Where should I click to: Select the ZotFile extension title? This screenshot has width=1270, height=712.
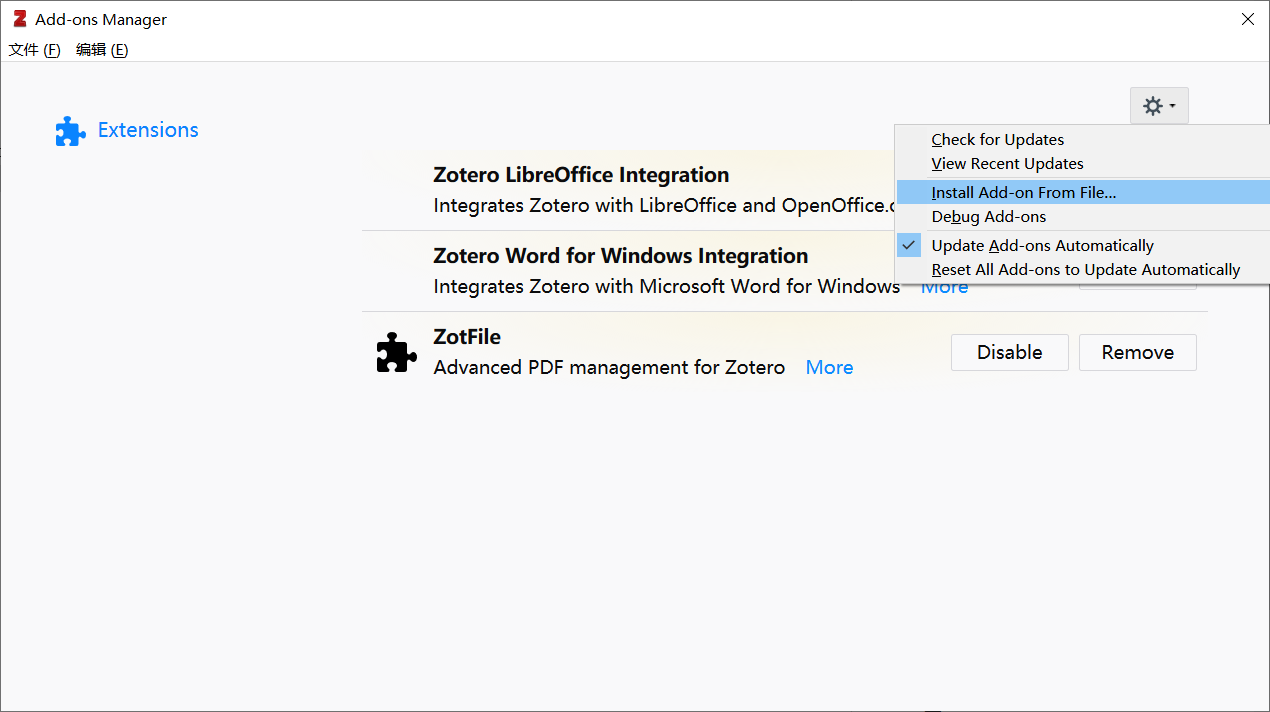(x=467, y=337)
